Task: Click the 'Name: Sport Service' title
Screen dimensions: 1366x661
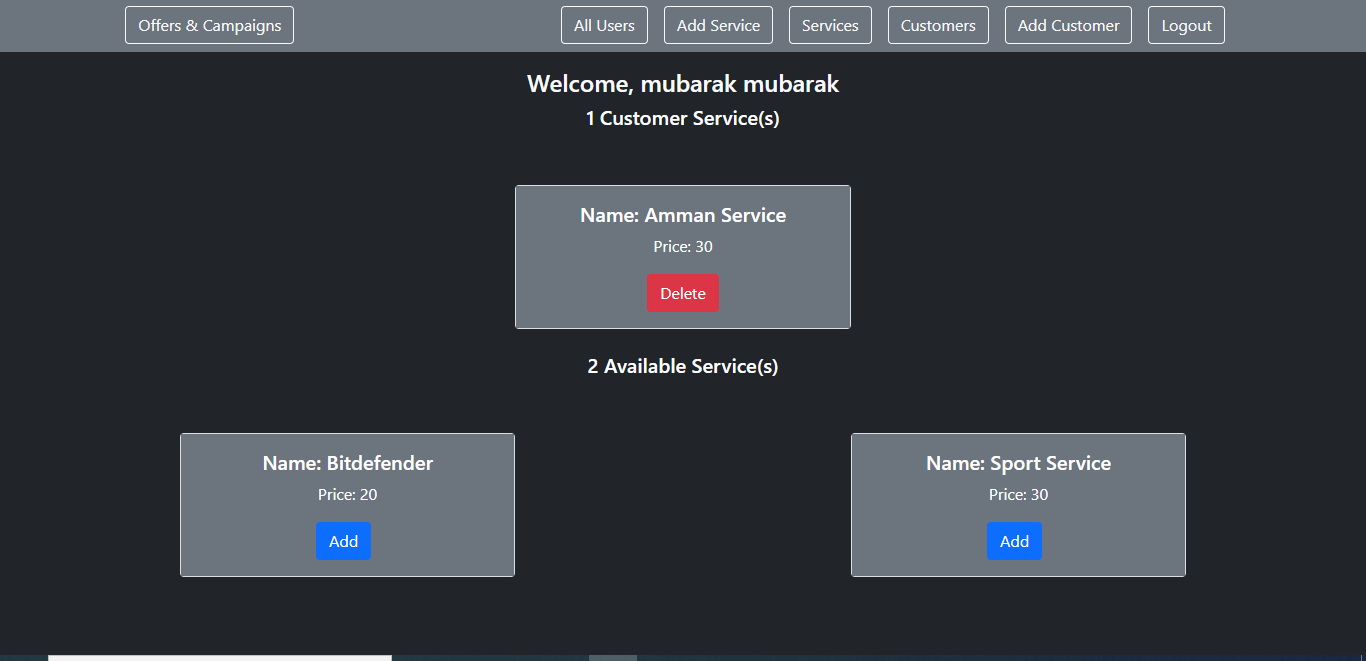Action: click(1018, 463)
